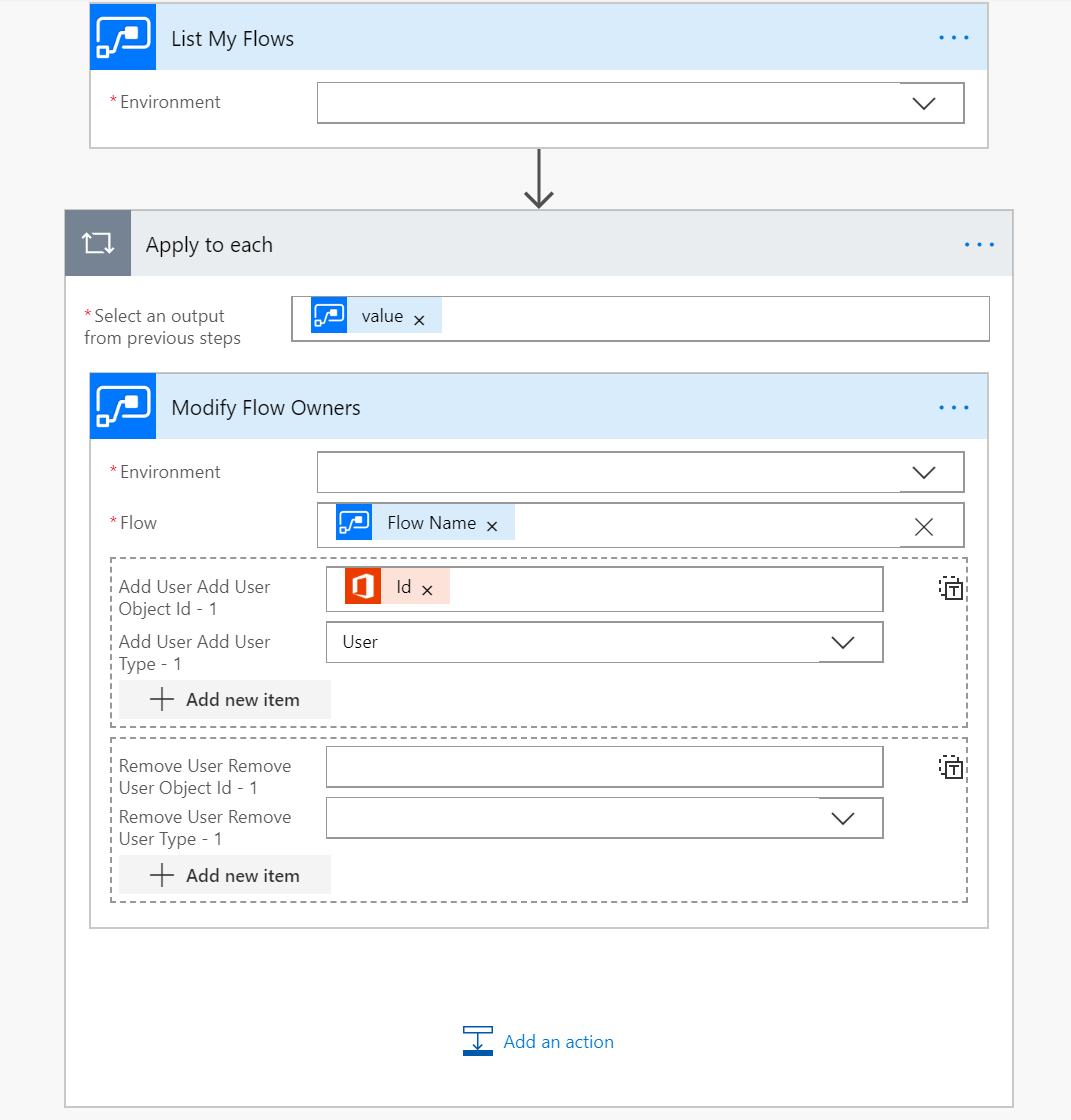Image resolution: width=1071 pixels, height=1120 pixels.
Task: Open the Remove User Type dropdown
Action: click(x=843, y=817)
